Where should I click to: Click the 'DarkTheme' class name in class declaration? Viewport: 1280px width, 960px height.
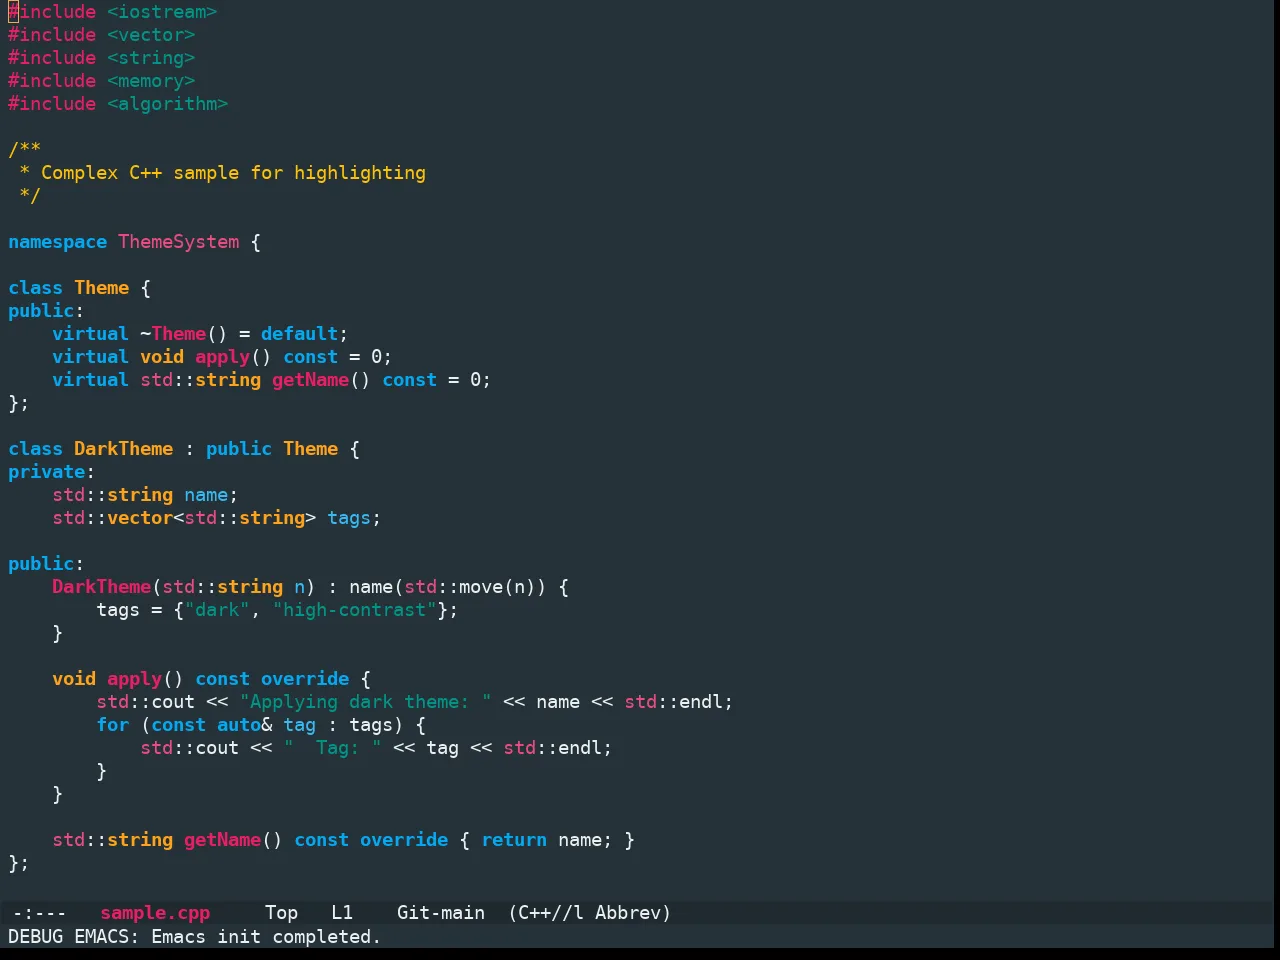[x=124, y=449]
